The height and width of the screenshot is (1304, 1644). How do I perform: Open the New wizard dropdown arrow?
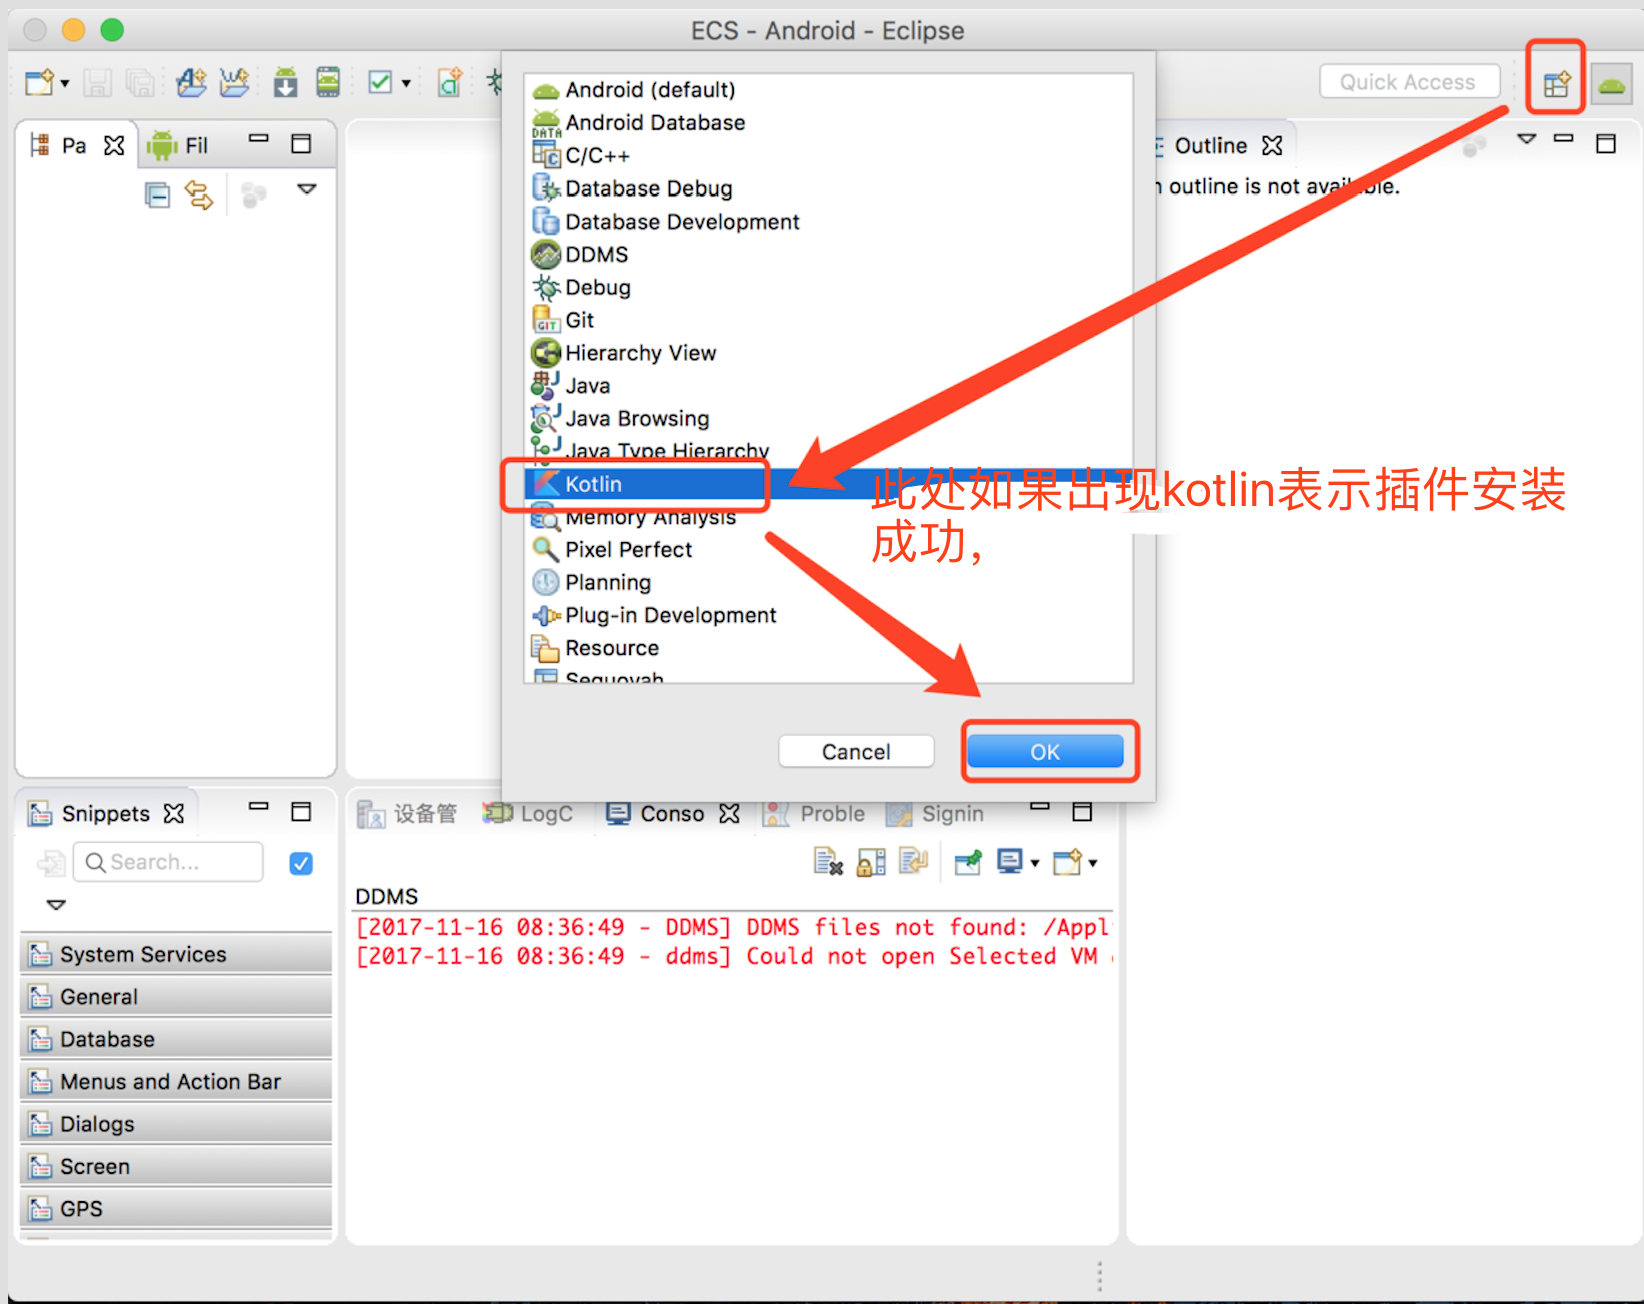click(65, 84)
